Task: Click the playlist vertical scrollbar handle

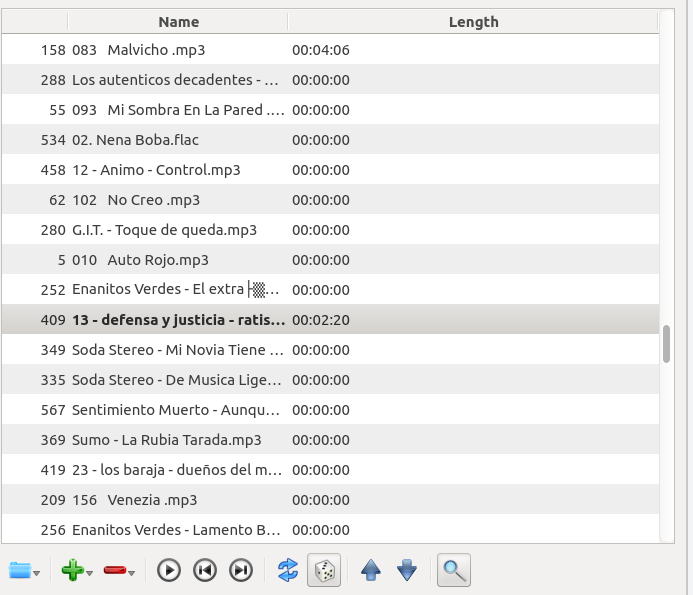Action: [x=666, y=344]
